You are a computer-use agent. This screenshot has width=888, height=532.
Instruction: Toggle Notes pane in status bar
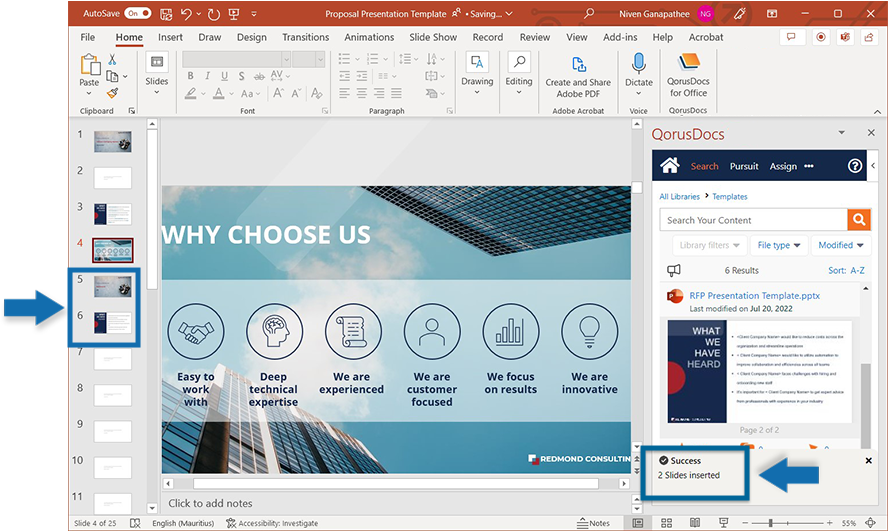(594, 523)
